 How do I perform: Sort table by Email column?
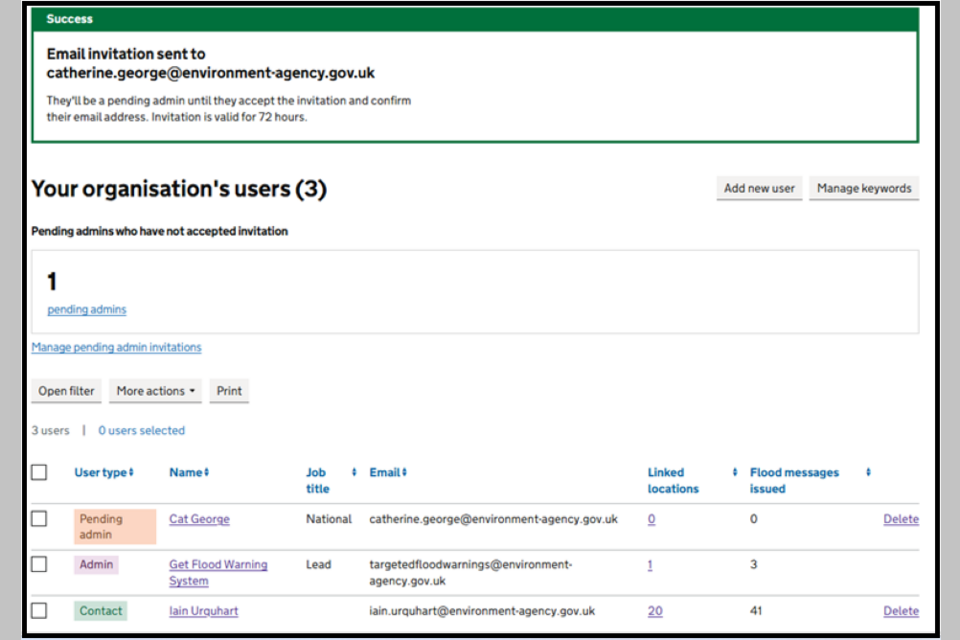pyautogui.click(x=388, y=472)
